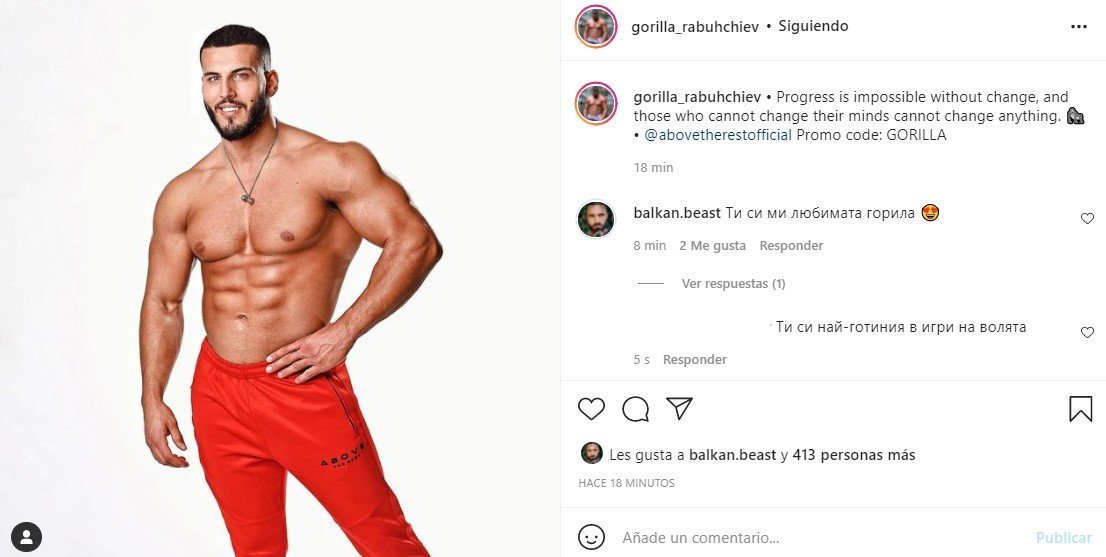Save the post with the bookmark icon
This screenshot has height=557, width=1106.
point(1080,409)
